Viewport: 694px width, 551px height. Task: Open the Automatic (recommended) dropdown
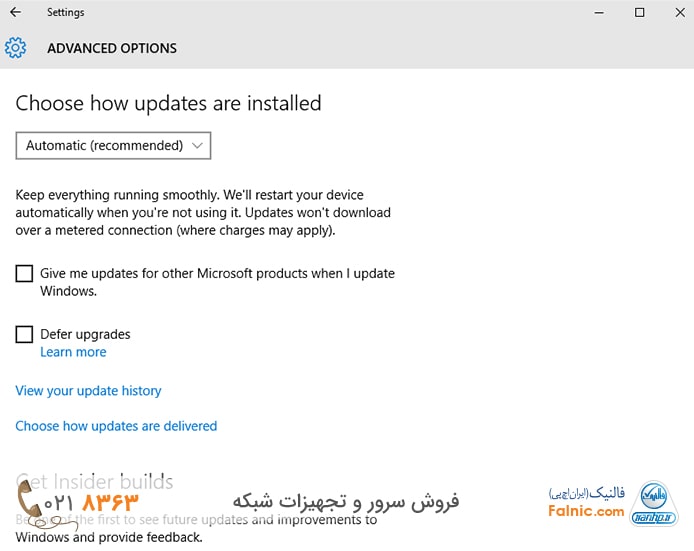coord(113,146)
